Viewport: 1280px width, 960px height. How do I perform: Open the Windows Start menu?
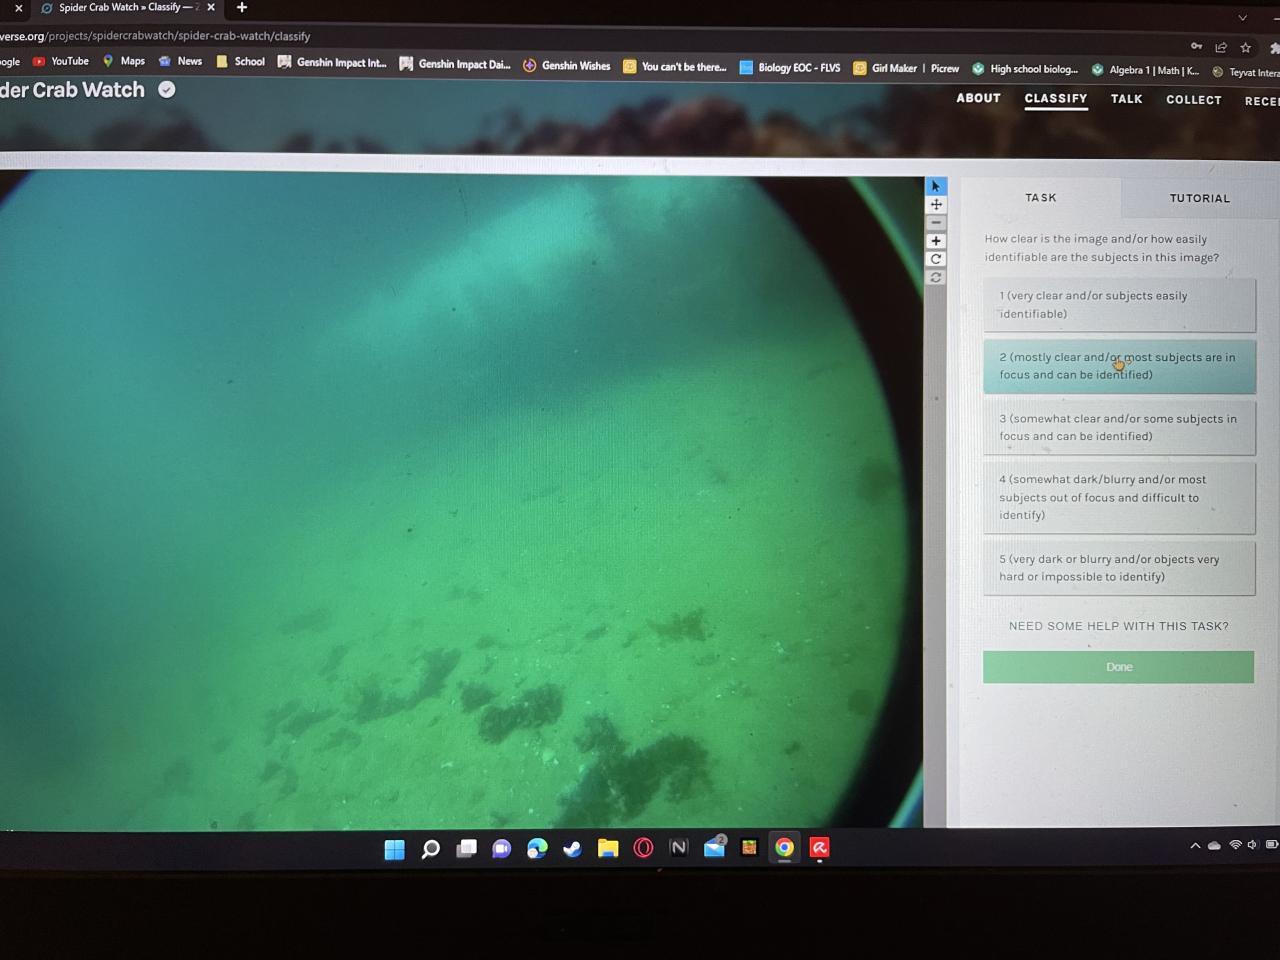tap(395, 849)
